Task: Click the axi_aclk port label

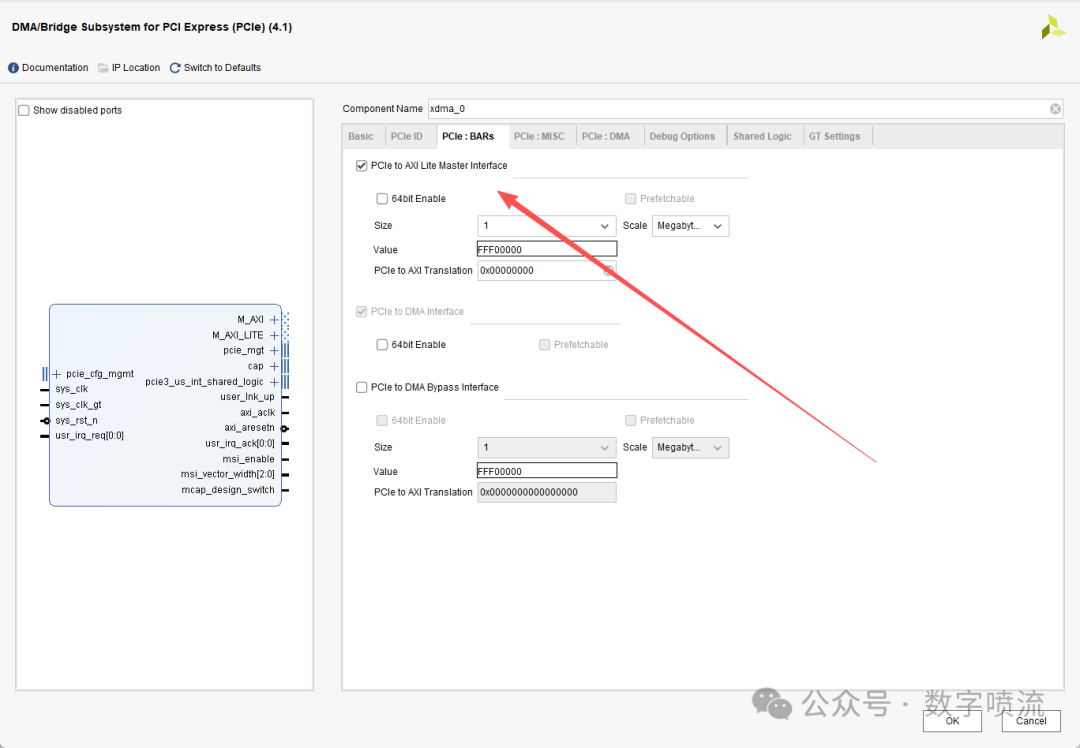Action: pos(258,413)
